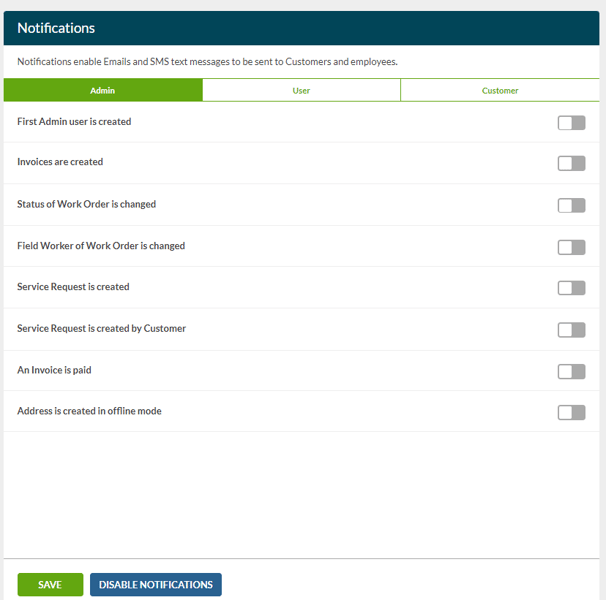
Task: Click the 'Invoices are created' label text
Action: click(x=60, y=162)
